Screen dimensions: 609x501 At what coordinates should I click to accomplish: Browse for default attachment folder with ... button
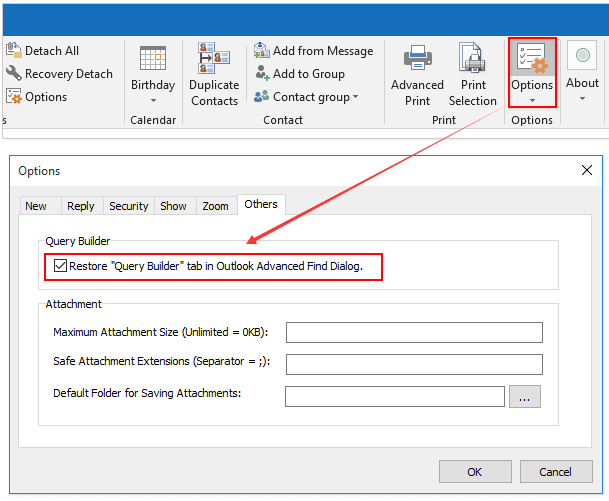(x=525, y=397)
